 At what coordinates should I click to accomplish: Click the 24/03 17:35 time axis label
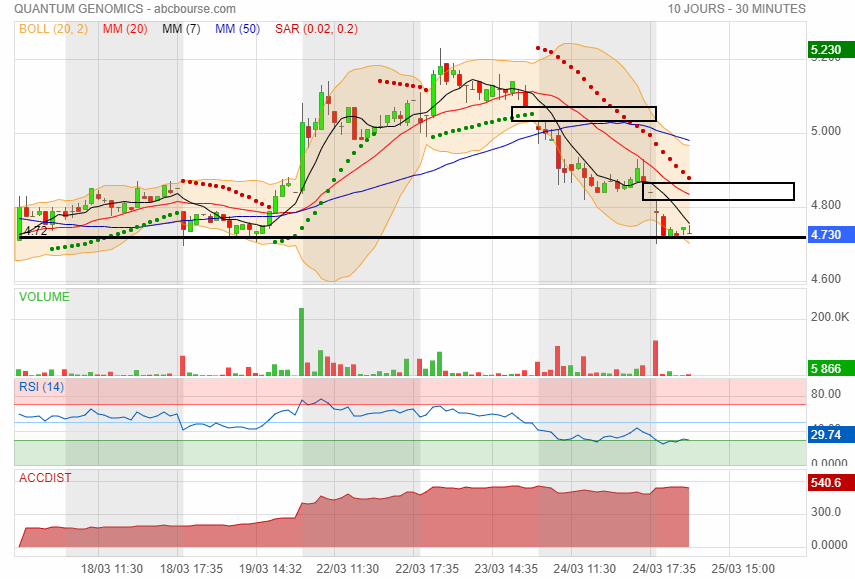(664, 569)
